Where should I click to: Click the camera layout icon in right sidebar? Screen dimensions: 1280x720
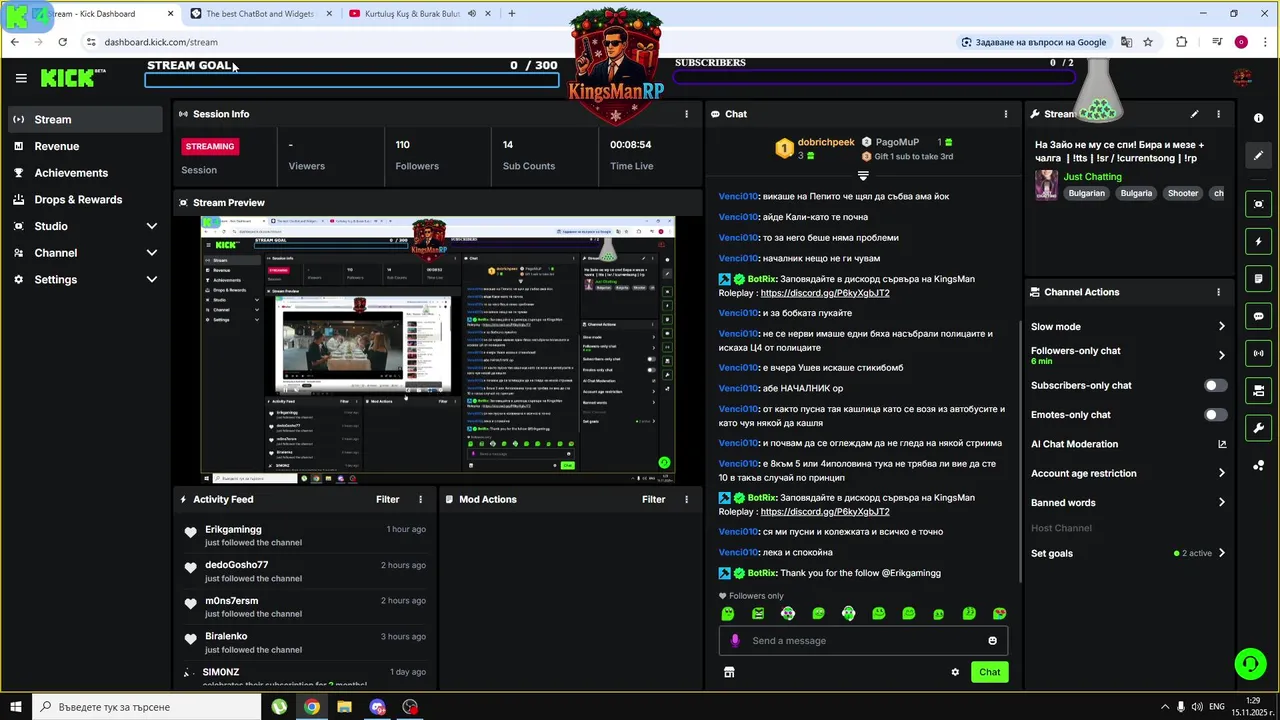point(1258,390)
